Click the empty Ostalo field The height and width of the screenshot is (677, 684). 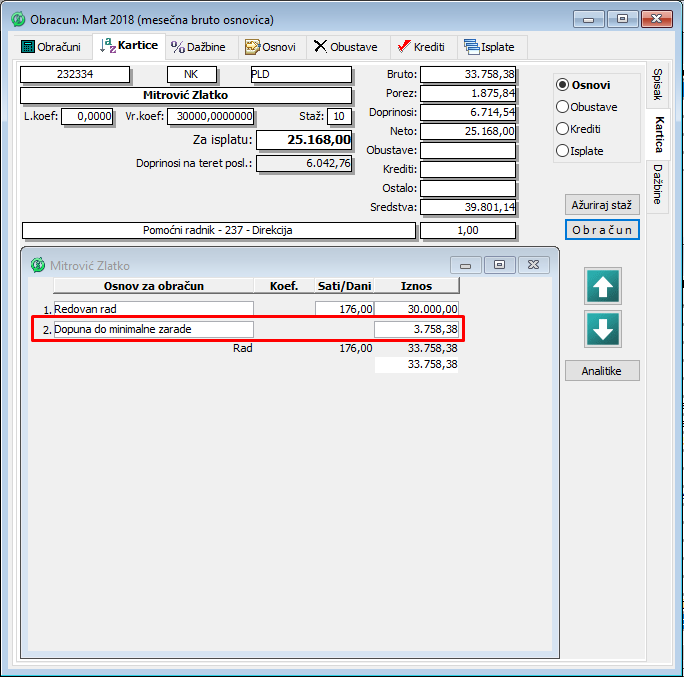[468, 188]
